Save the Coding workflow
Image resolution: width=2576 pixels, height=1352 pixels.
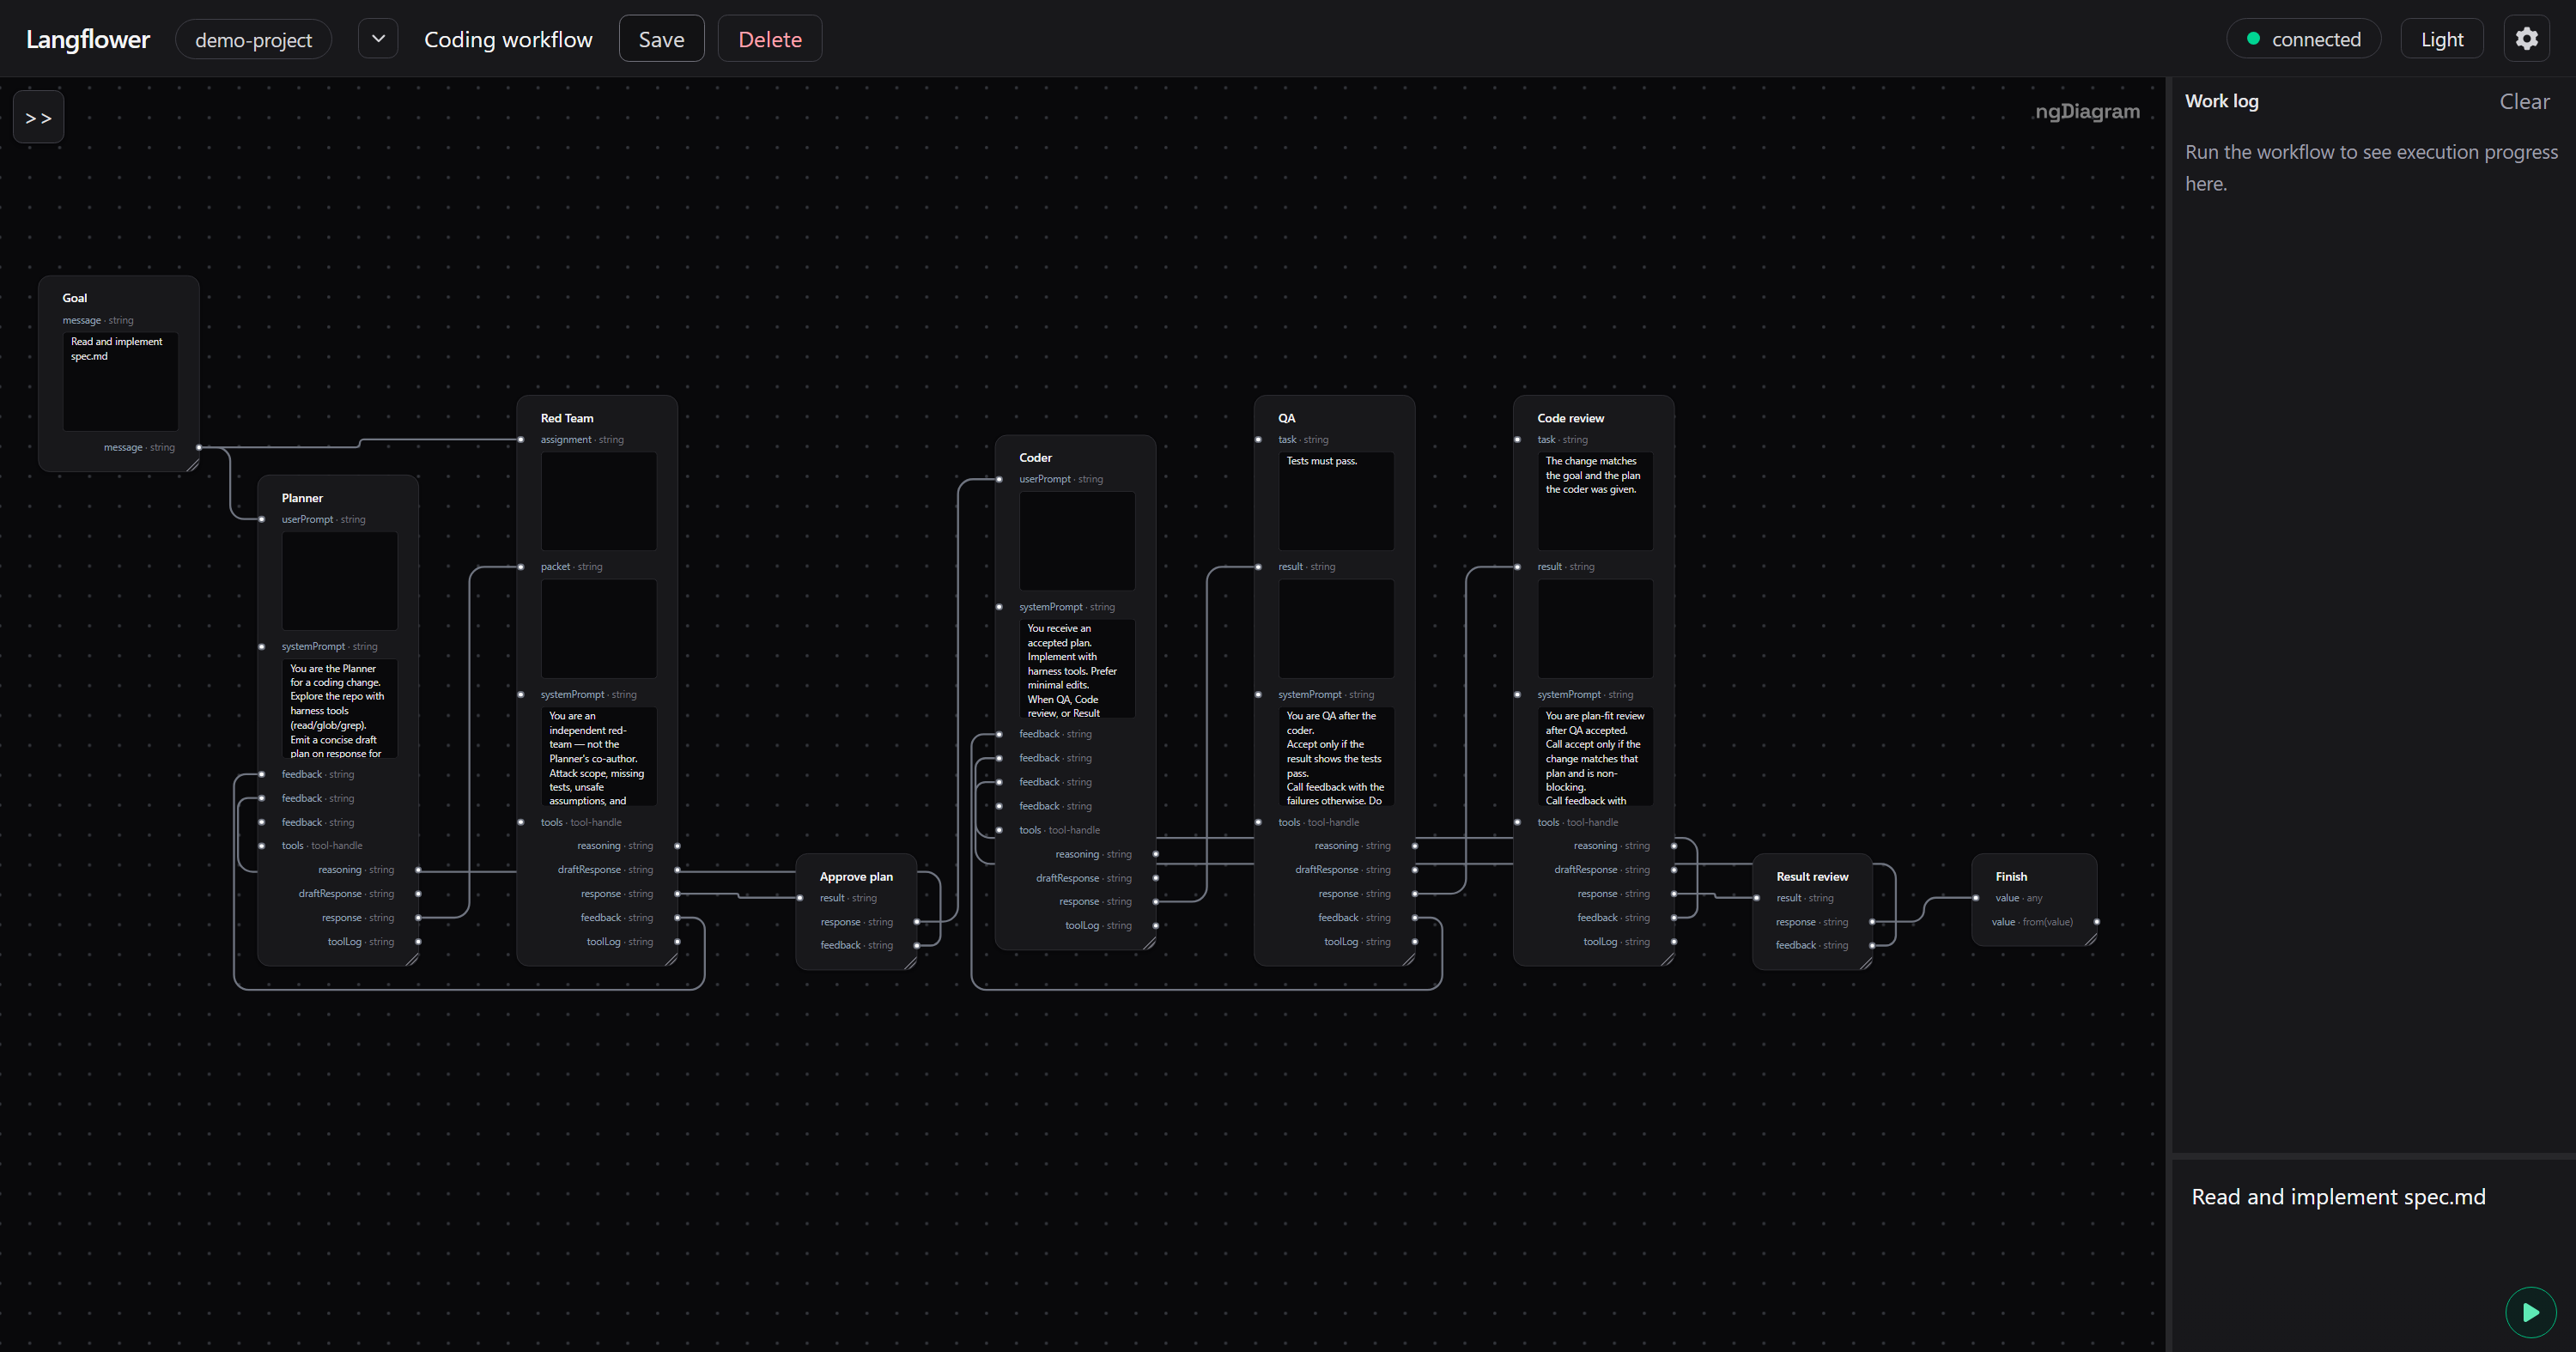[x=661, y=39]
